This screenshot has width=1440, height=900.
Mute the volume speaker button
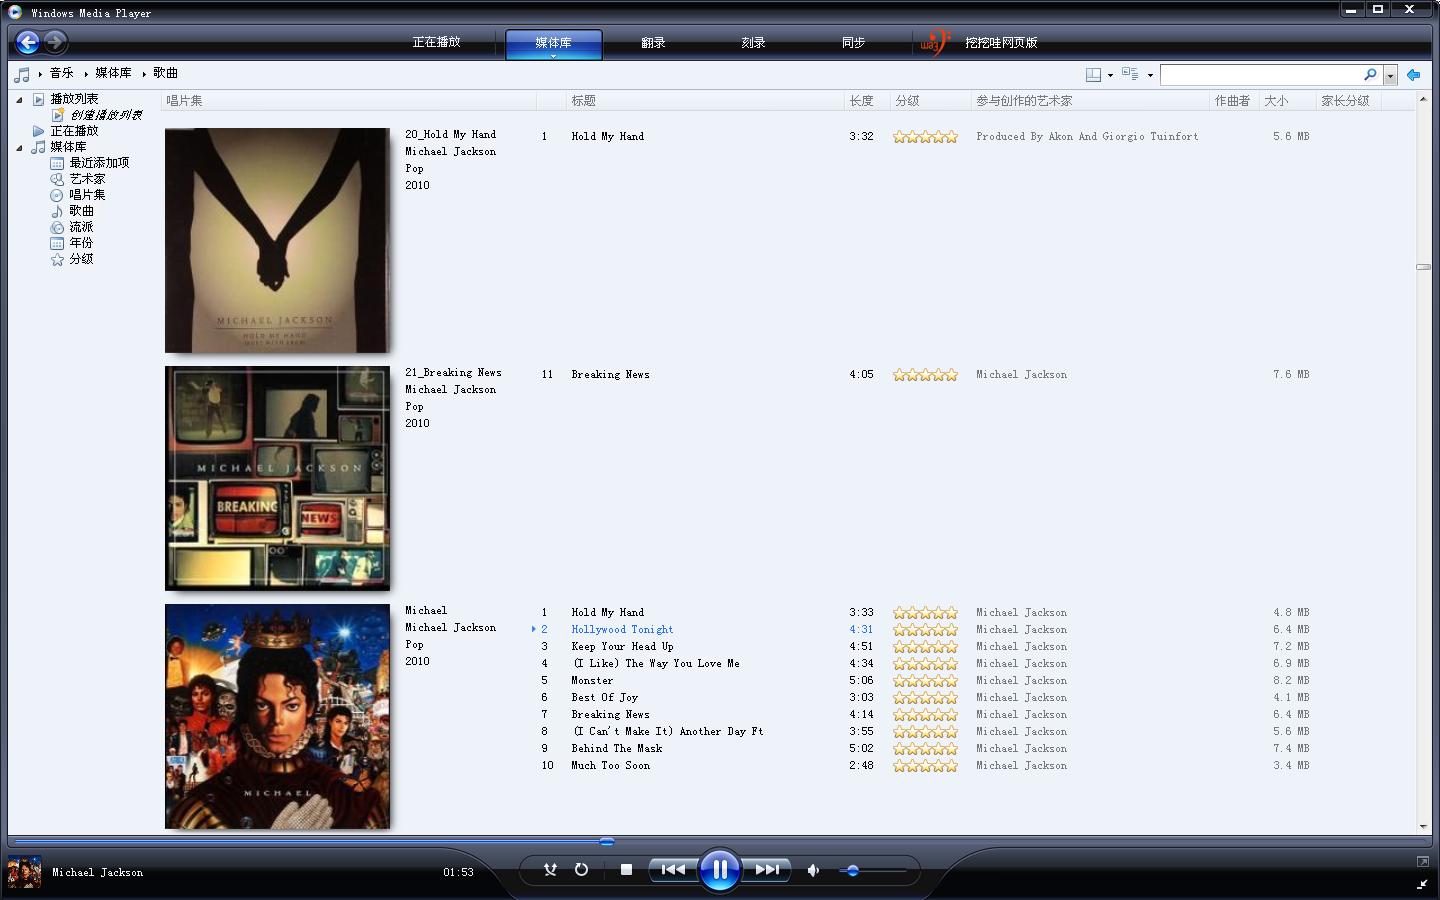point(813,870)
